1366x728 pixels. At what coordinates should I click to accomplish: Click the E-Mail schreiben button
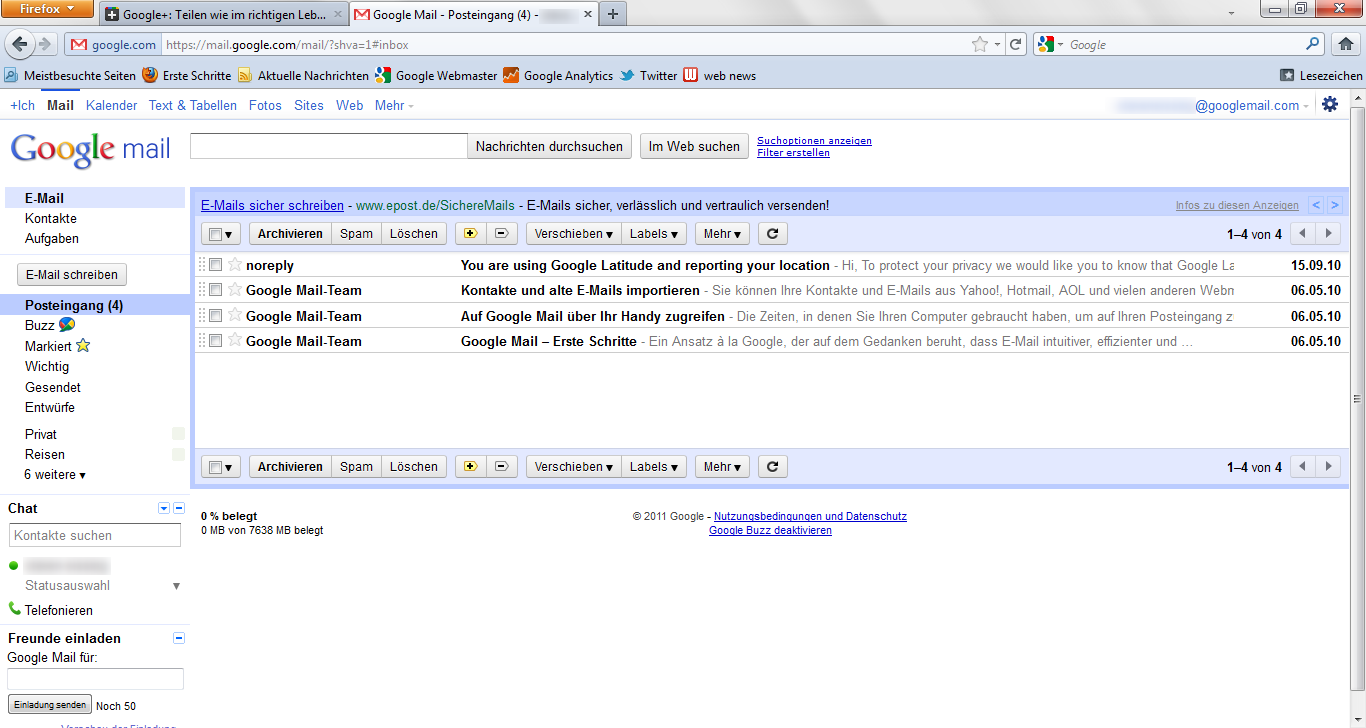pyautogui.click(x=71, y=274)
